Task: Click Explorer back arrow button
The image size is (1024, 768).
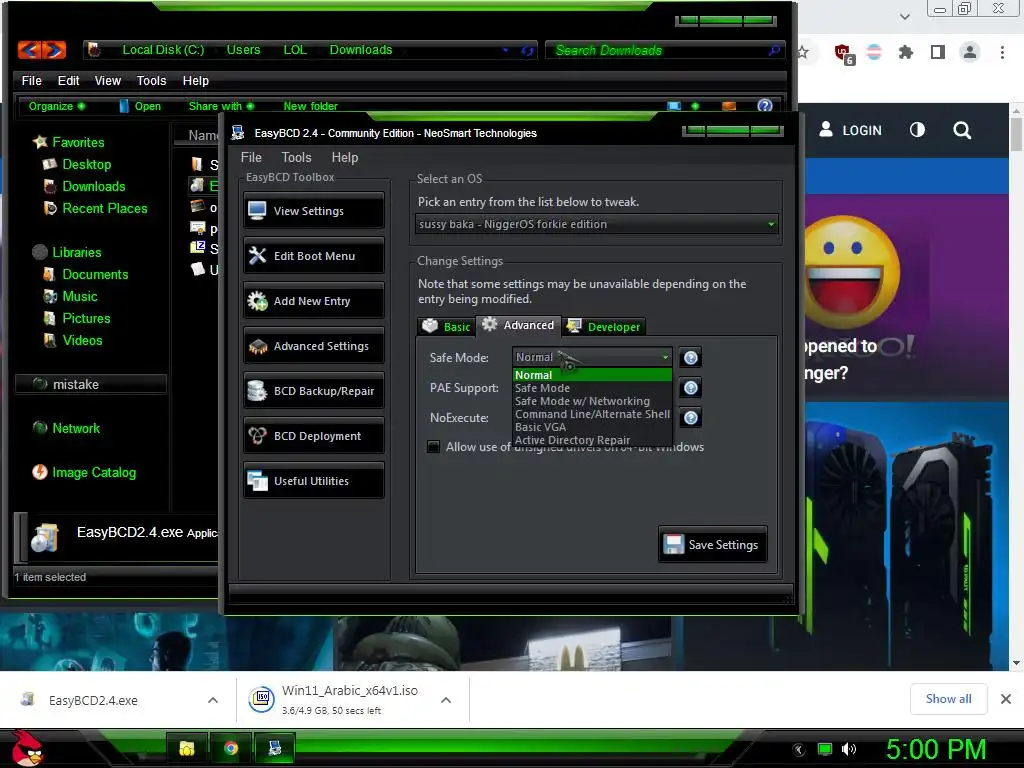Action: (30, 50)
